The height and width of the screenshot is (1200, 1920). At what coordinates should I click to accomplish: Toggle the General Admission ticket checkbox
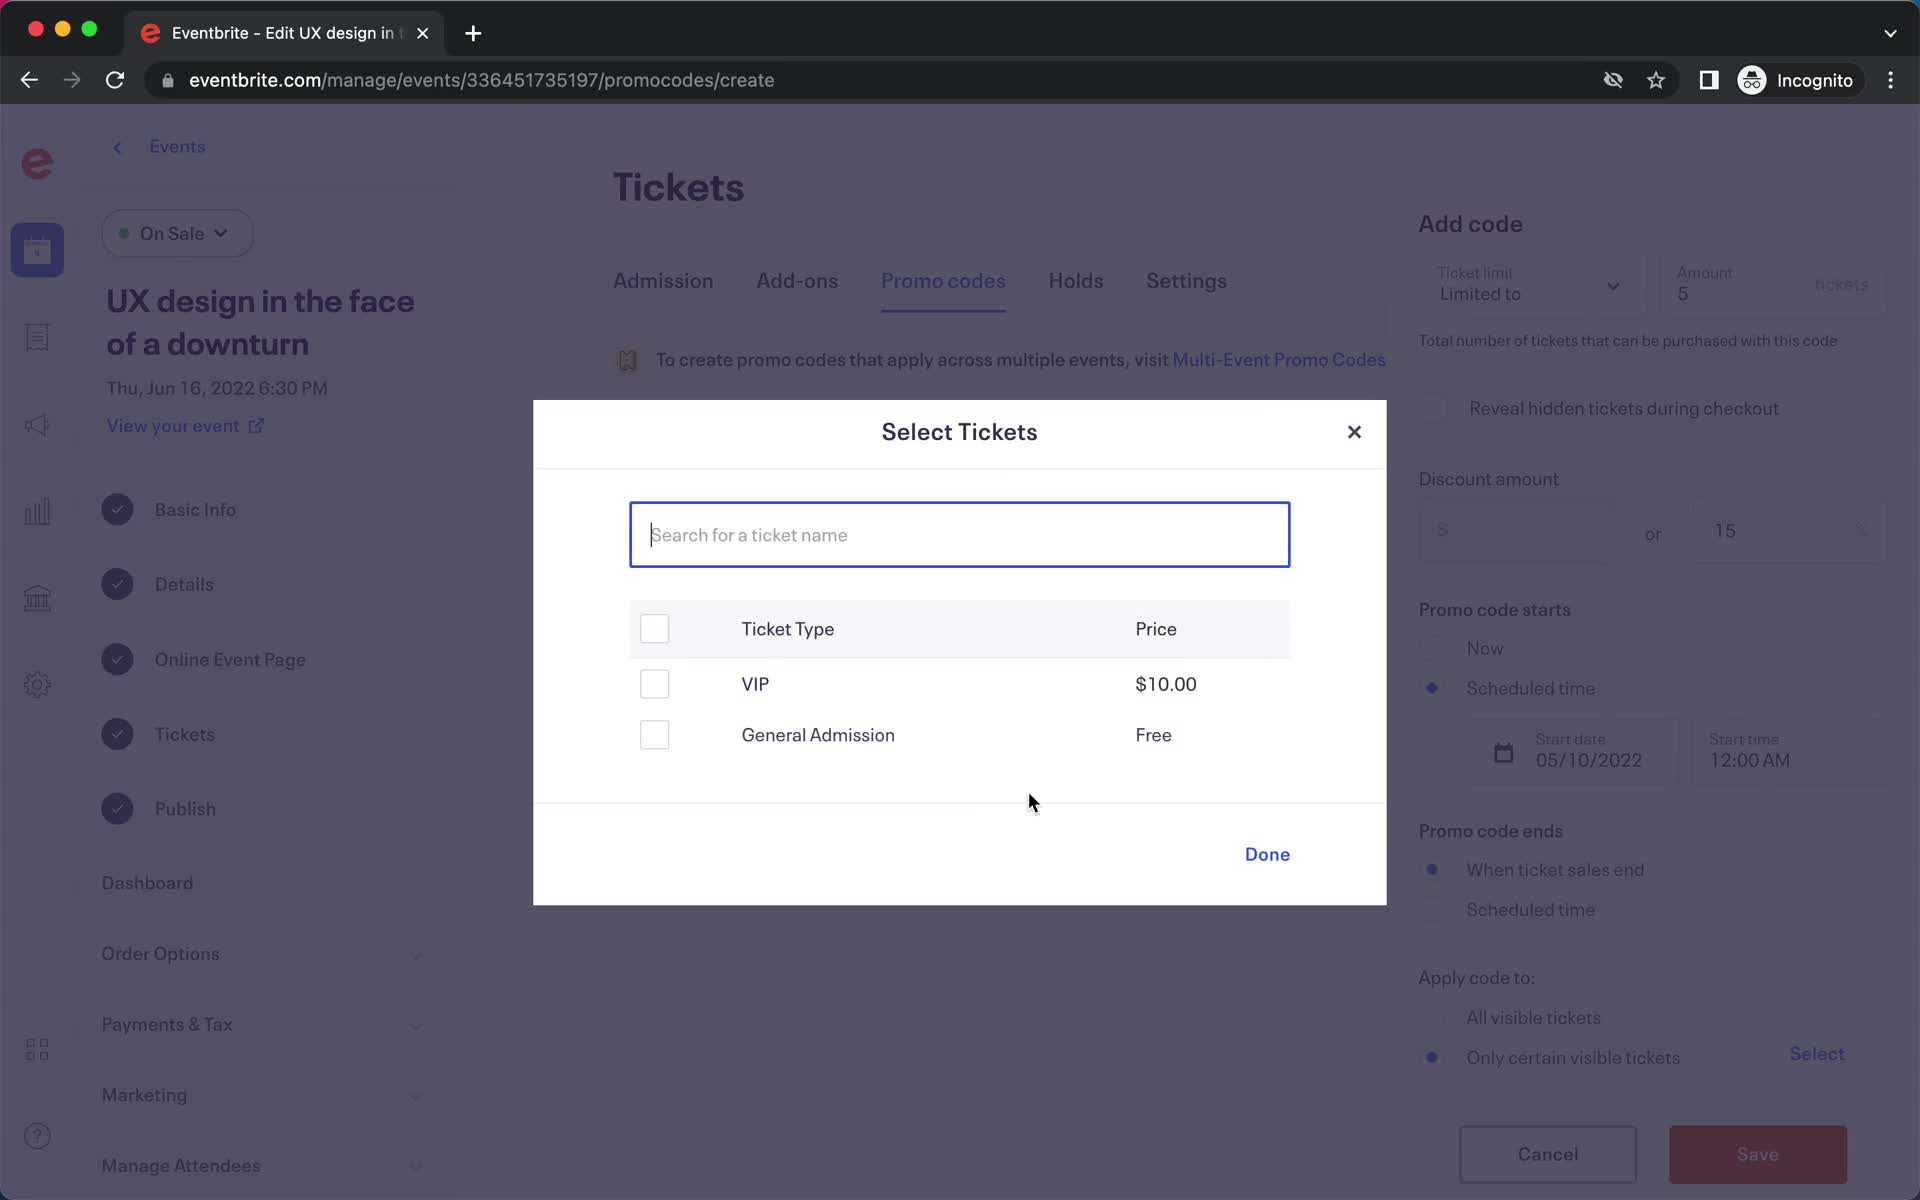(x=654, y=734)
